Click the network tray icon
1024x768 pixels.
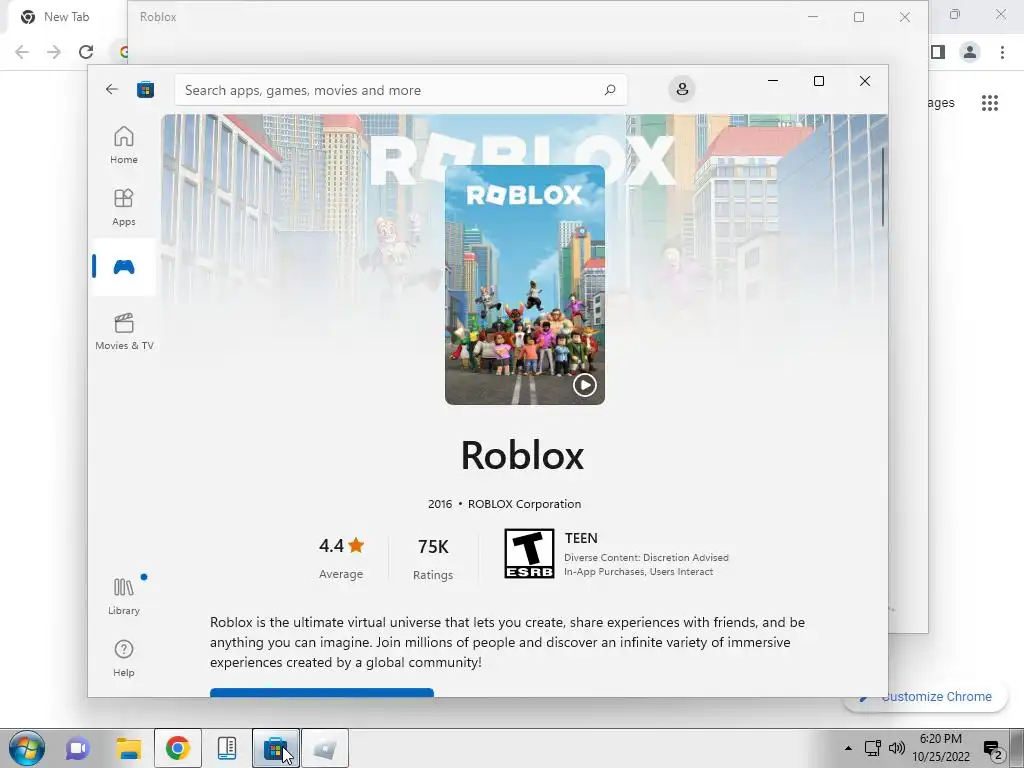point(872,748)
